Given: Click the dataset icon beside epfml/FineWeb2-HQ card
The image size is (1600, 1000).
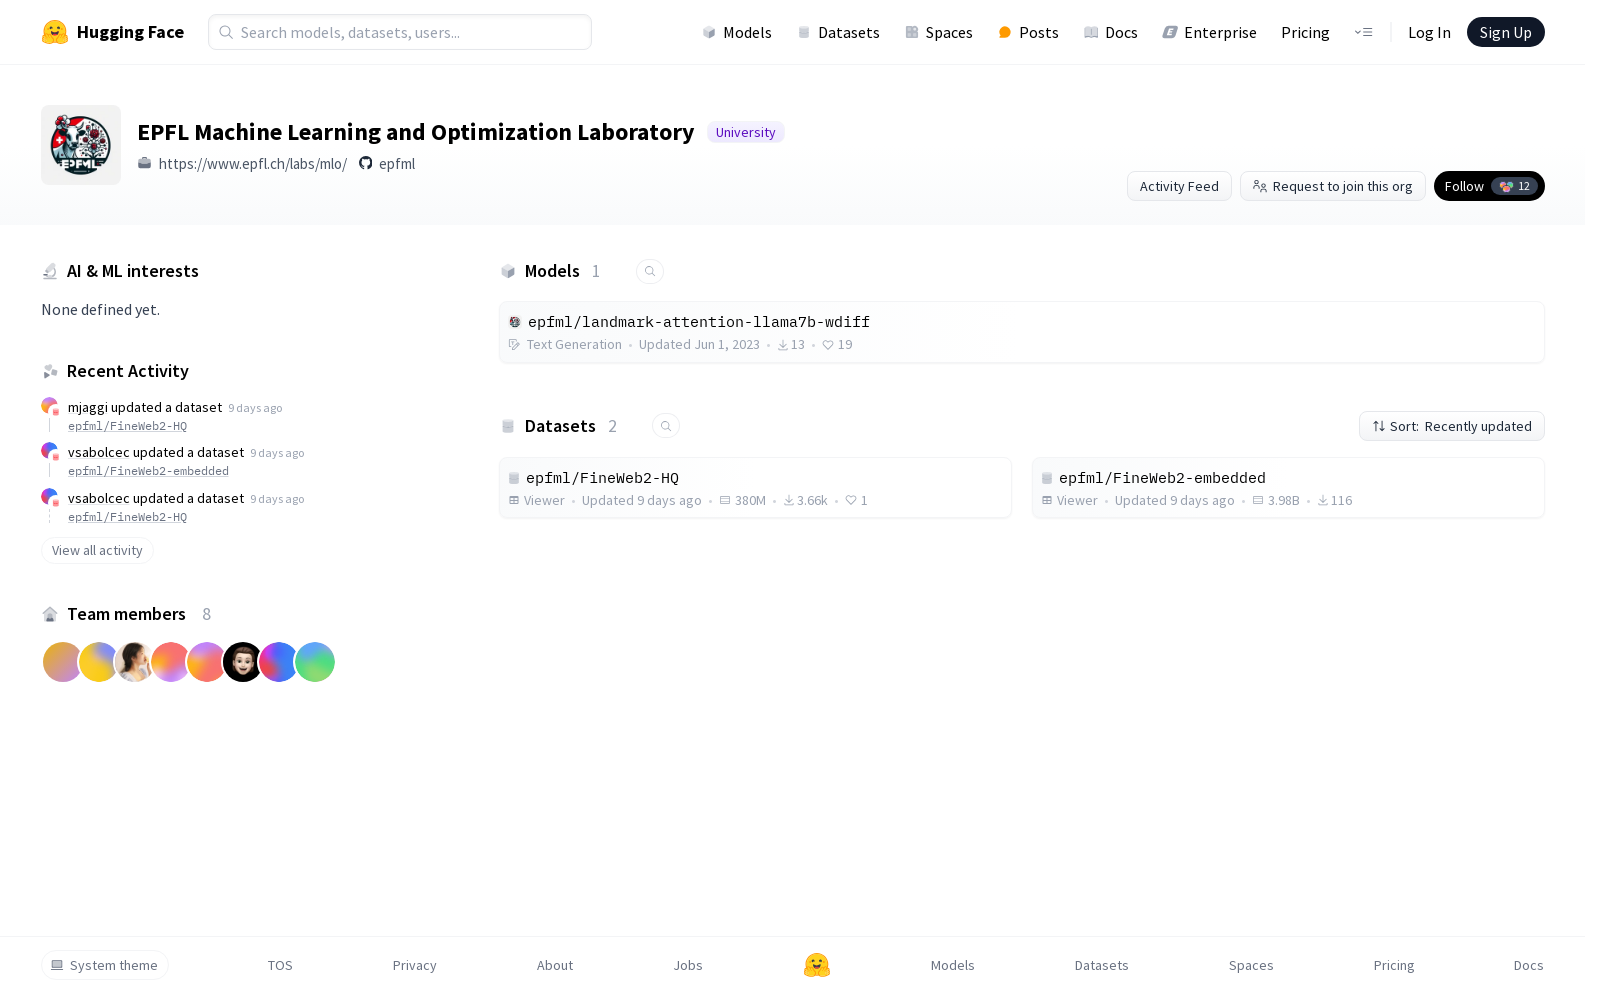Looking at the screenshot, I should tap(514, 478).
